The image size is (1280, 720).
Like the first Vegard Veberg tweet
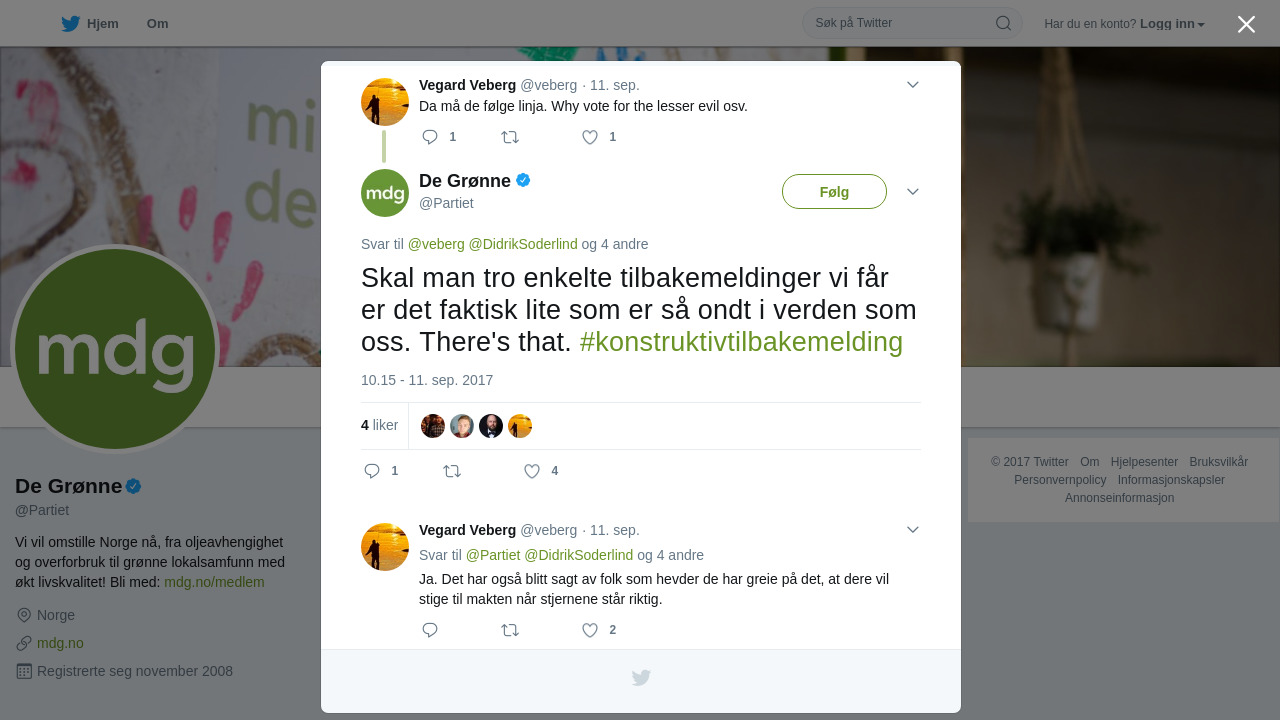point(590,137)
